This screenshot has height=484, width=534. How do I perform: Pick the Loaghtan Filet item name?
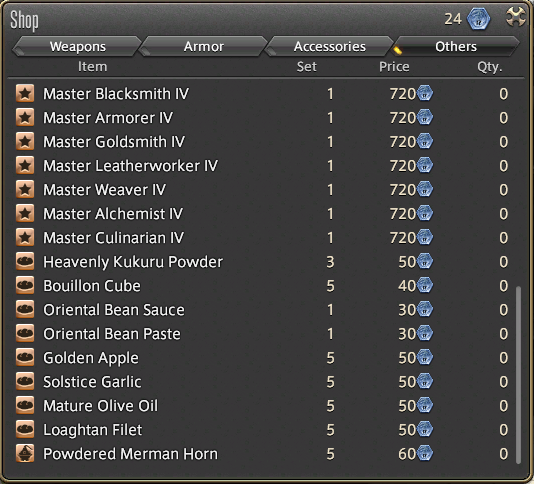coord(93,430)
